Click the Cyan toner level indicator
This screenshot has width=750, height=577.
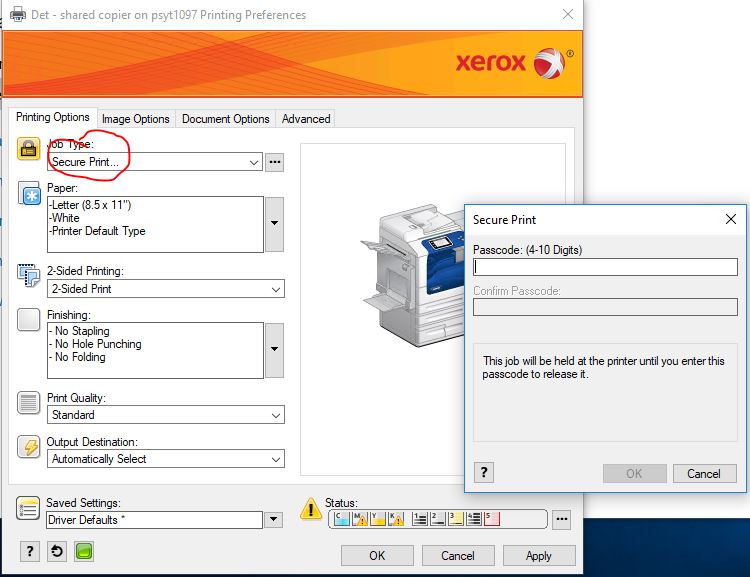pos(342,519)
